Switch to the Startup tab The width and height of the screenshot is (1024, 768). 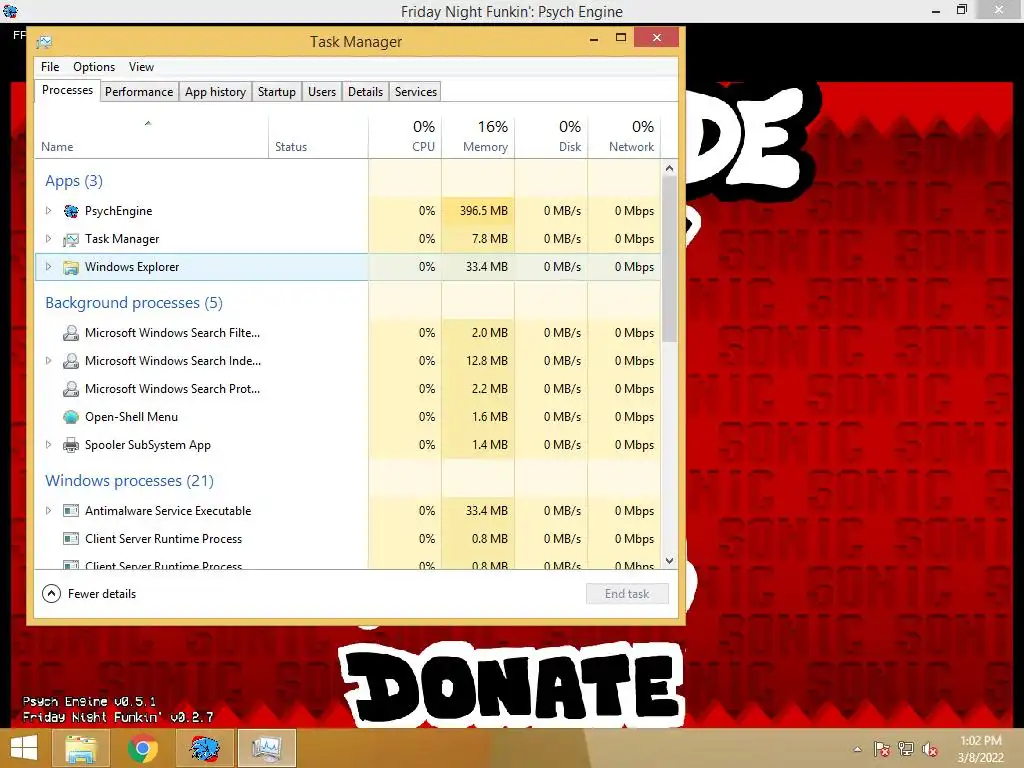click(x=277, y=92)
